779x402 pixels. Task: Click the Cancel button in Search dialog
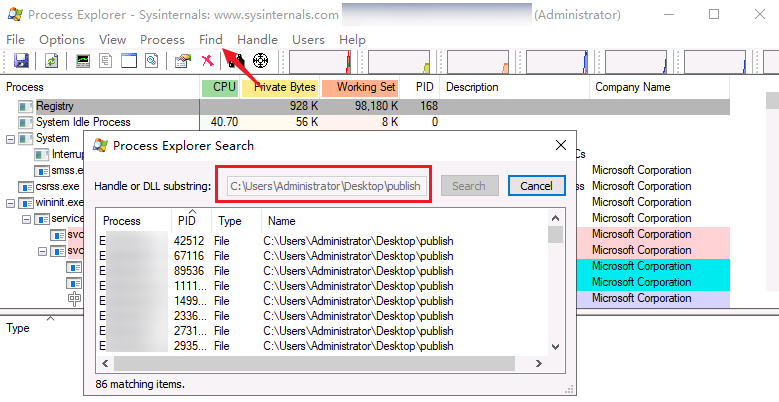coord(537,186)
